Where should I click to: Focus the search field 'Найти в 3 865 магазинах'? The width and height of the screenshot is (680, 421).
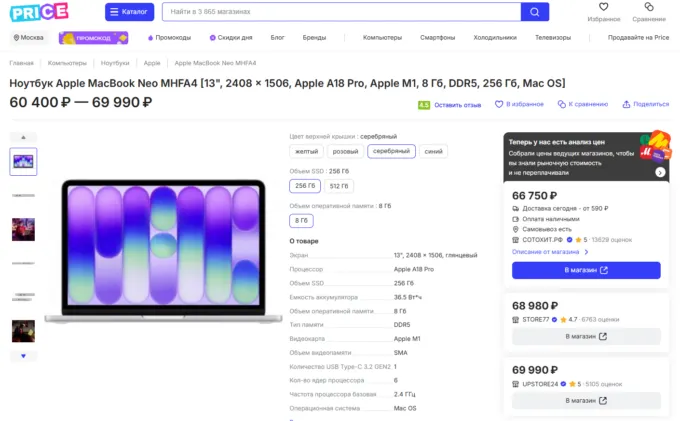[x=341, y=12]
